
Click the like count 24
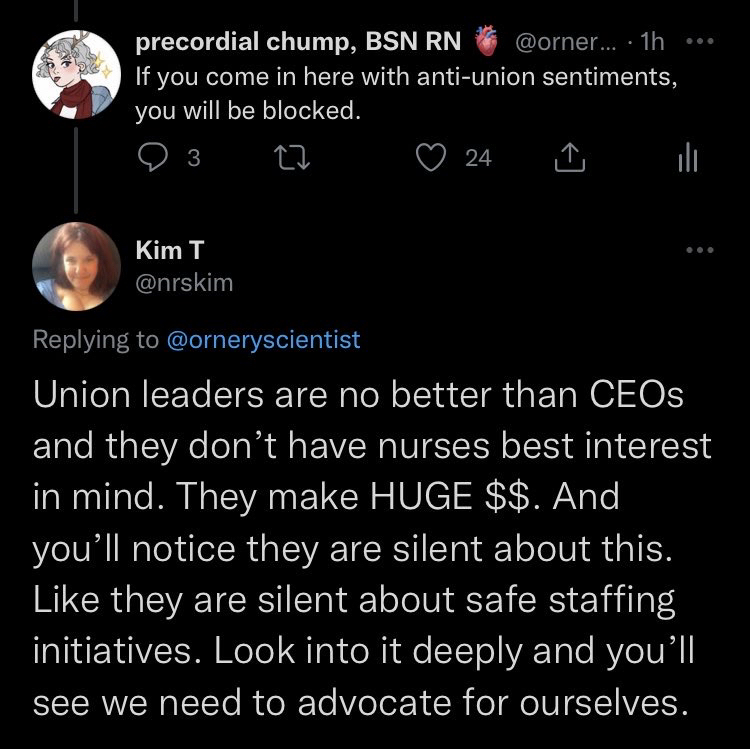tap(479, 157)
